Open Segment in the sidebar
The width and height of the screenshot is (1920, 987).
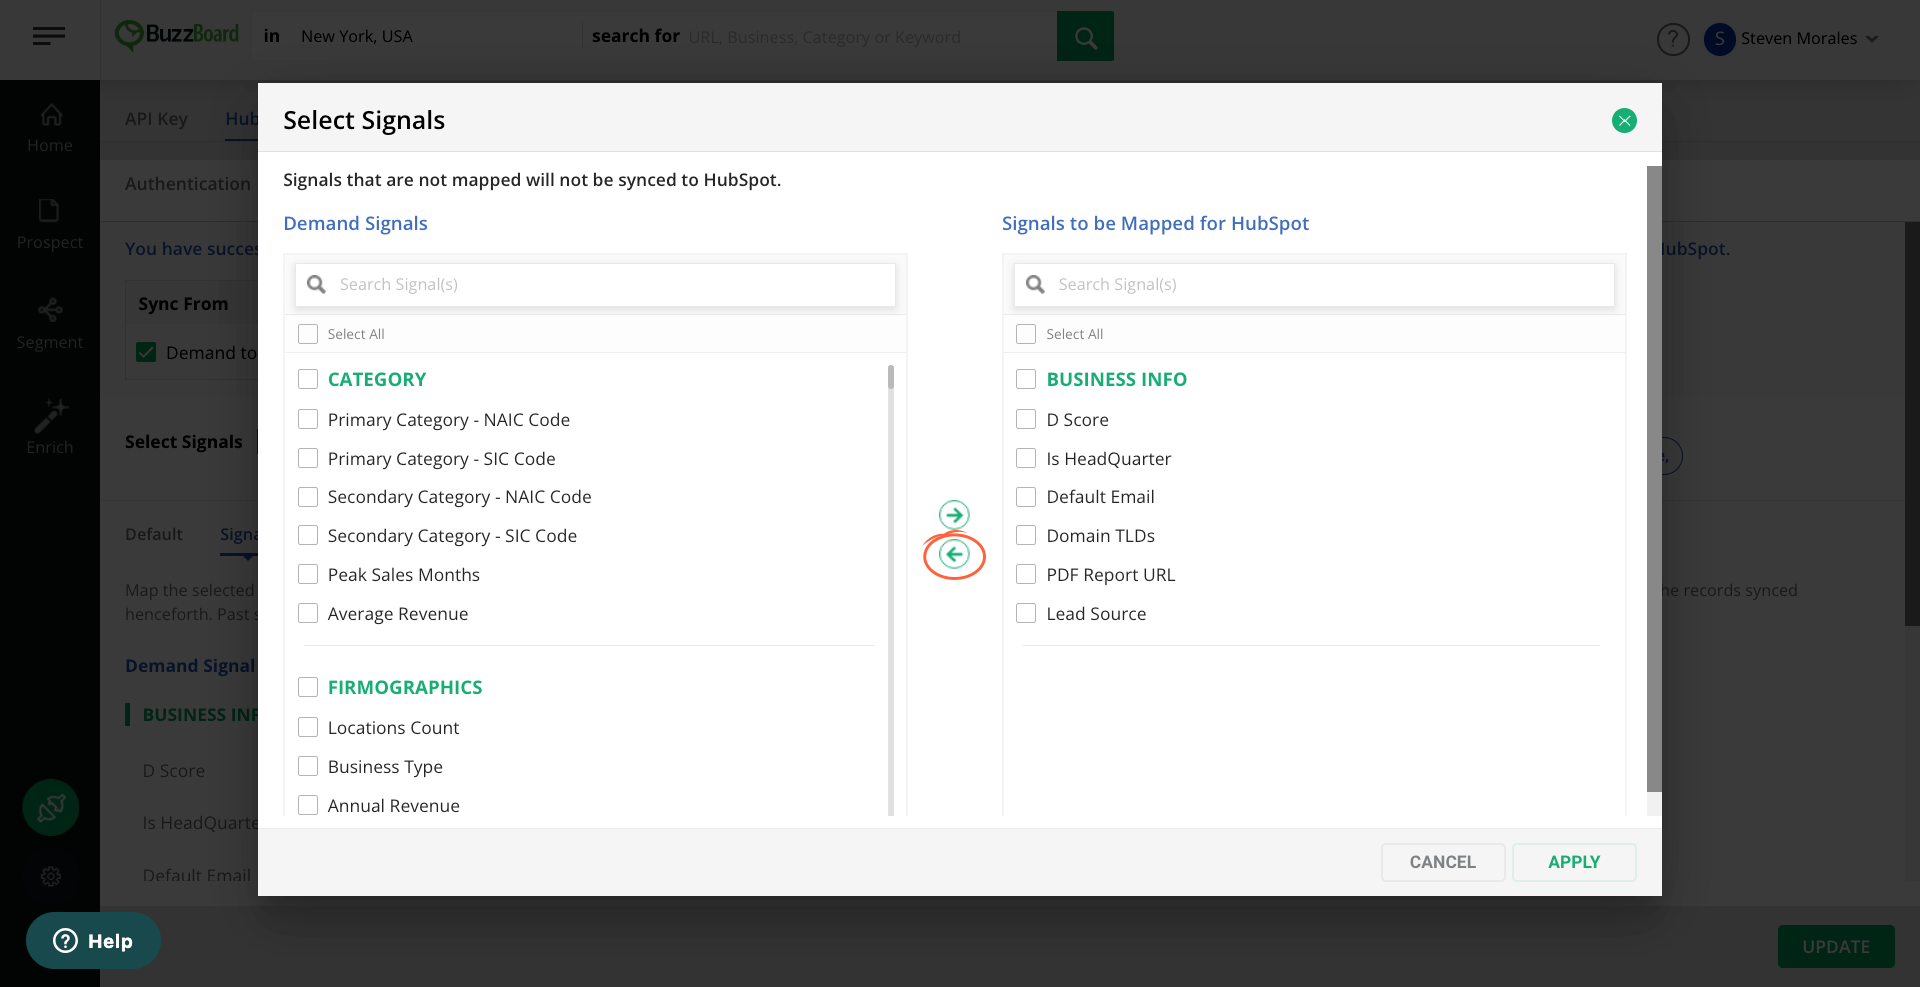[x=50, y=325]
